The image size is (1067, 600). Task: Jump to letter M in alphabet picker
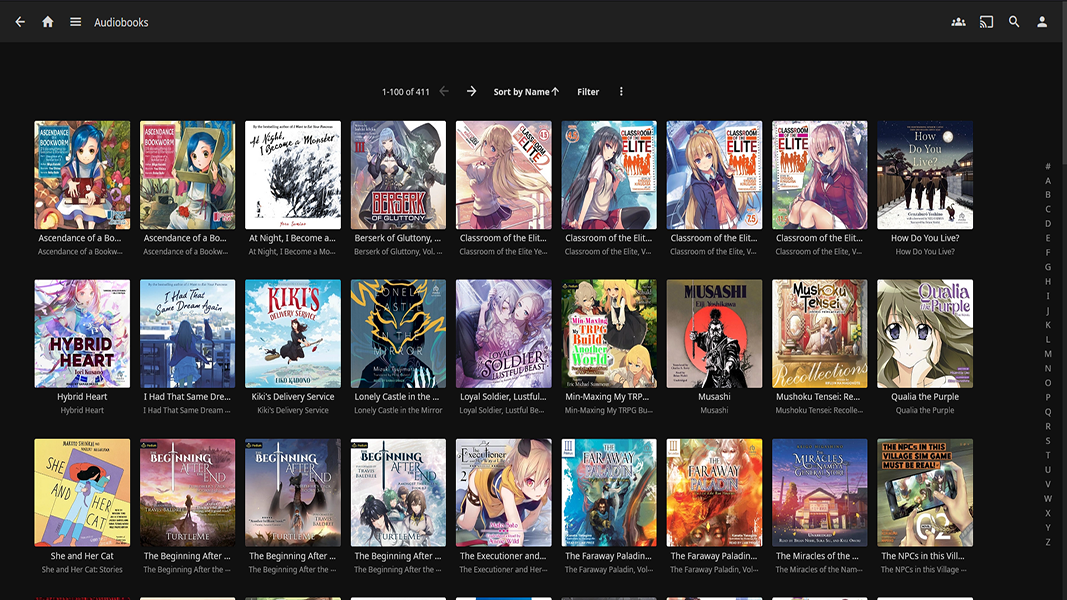click(1048, 354)
